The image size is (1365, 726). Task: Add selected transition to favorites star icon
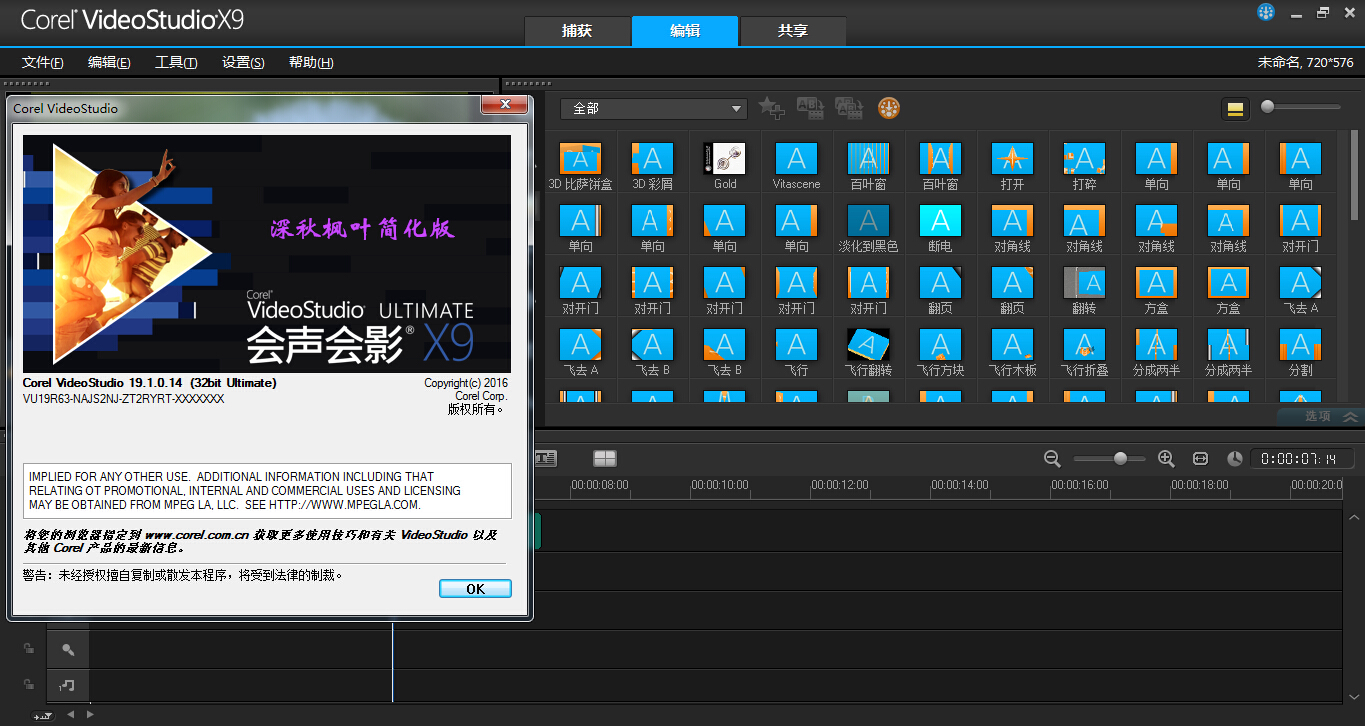point(771,108)
